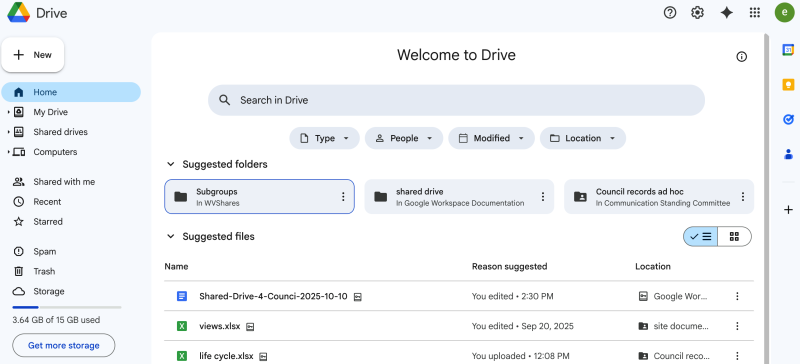The image size is (800, 364).
Task: Open file Shared-Drive-4-Counci-2025-10-10
Action: tap(273, 296)
